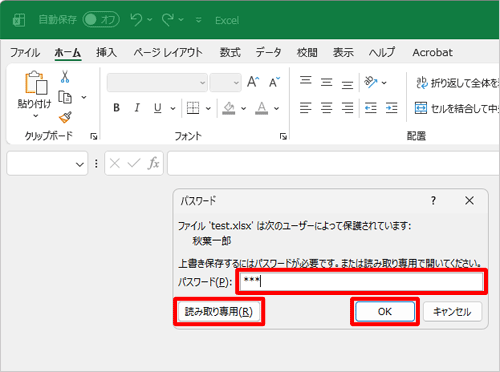Toggle Underline formatting
The image size is (500, 372).
coord(158,108)
